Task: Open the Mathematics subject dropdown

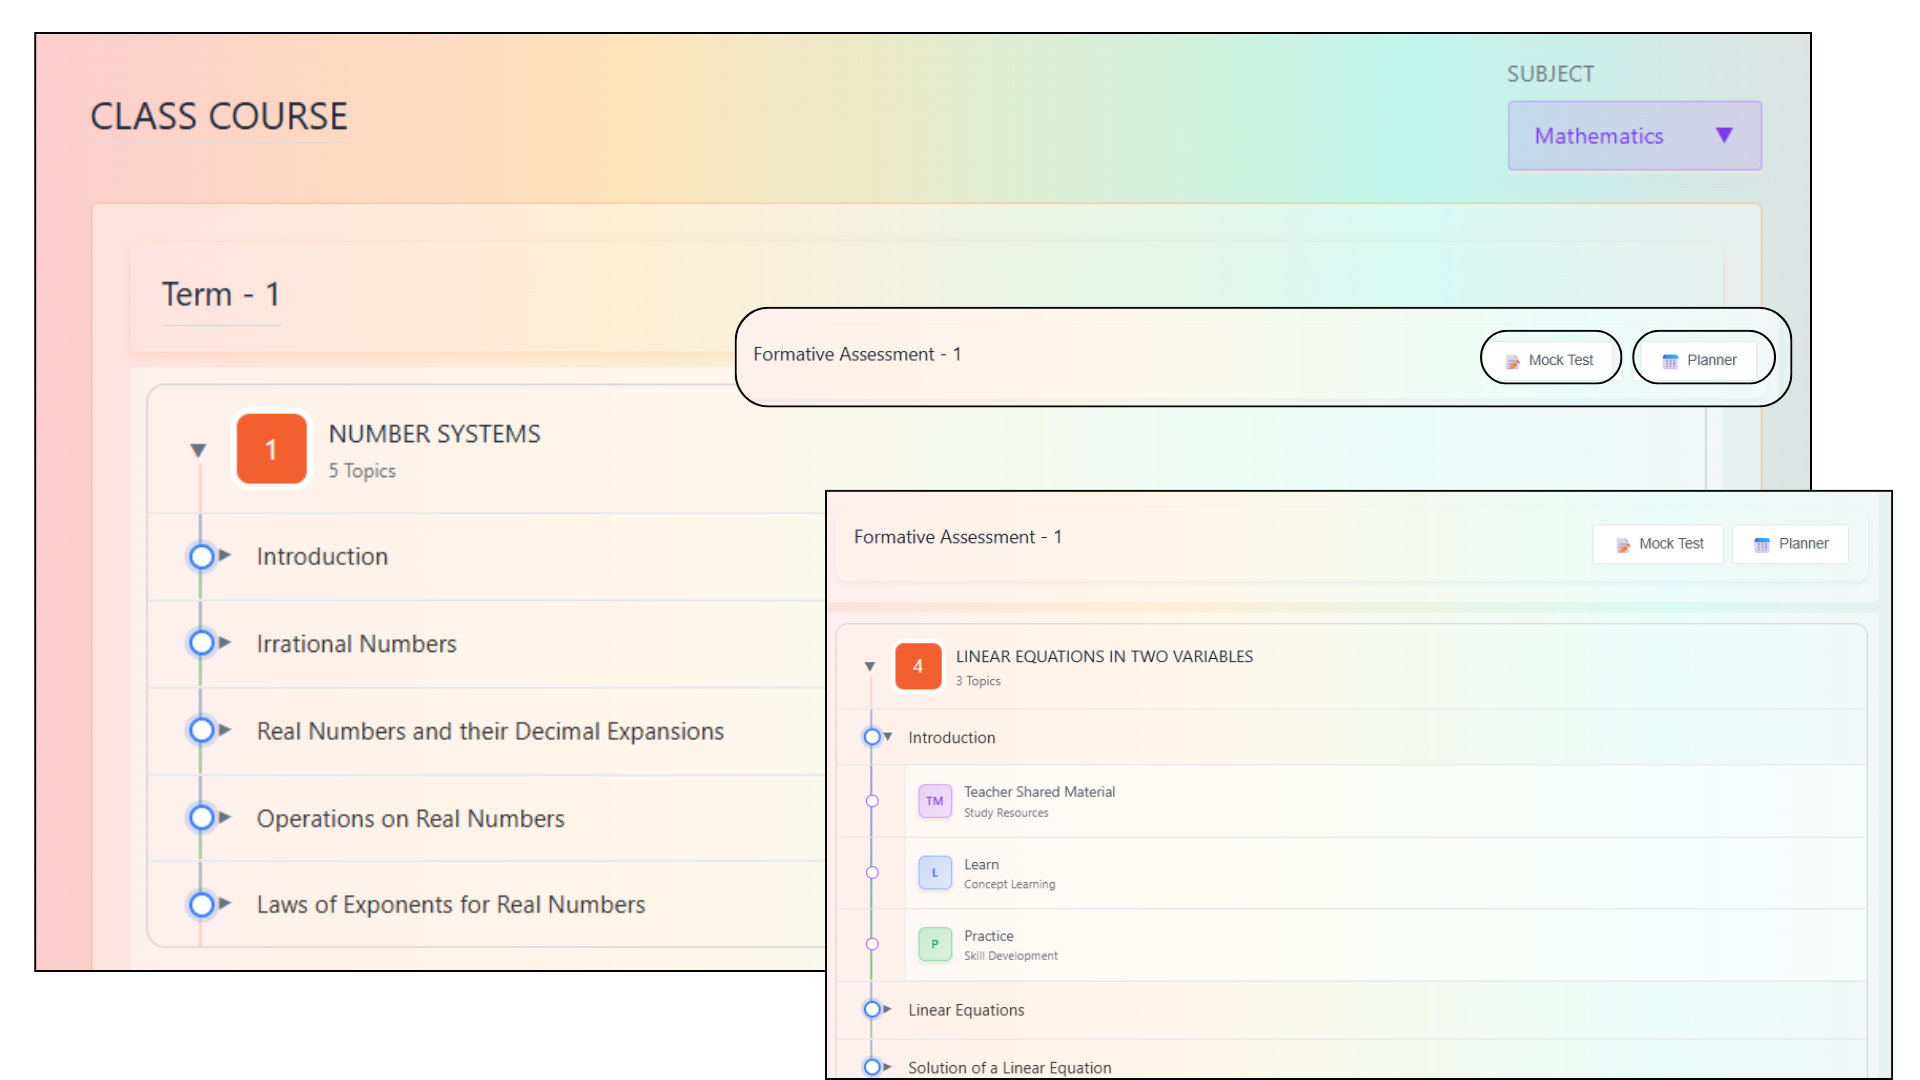Action: click(x=1634, y=136)
